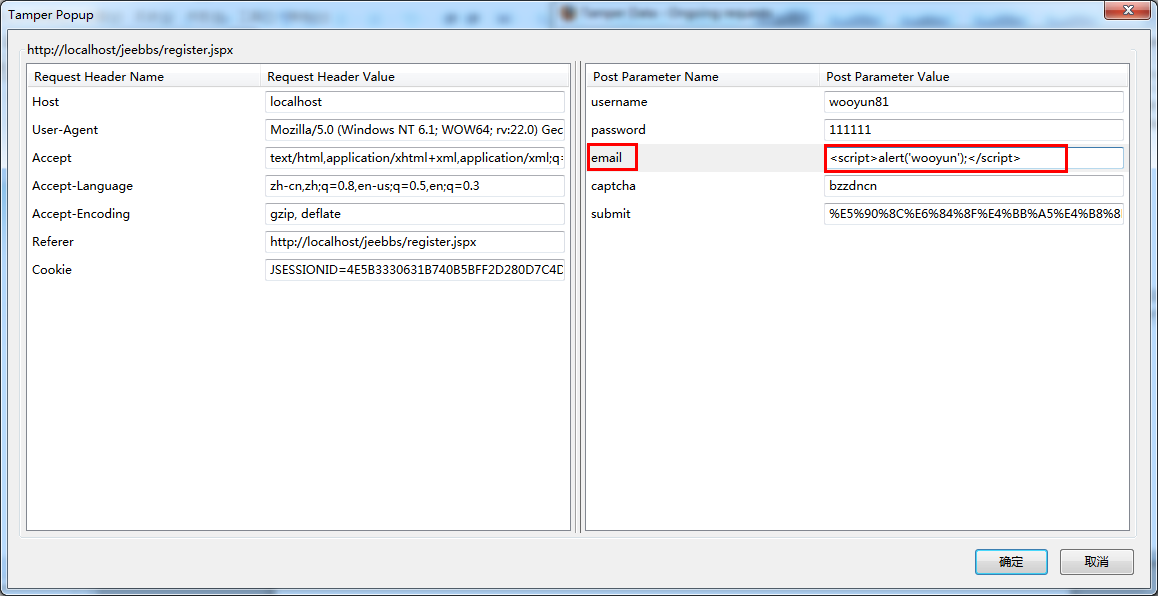Select the Accept-Encoding row label
The image size is (1158, 596).
81,214
